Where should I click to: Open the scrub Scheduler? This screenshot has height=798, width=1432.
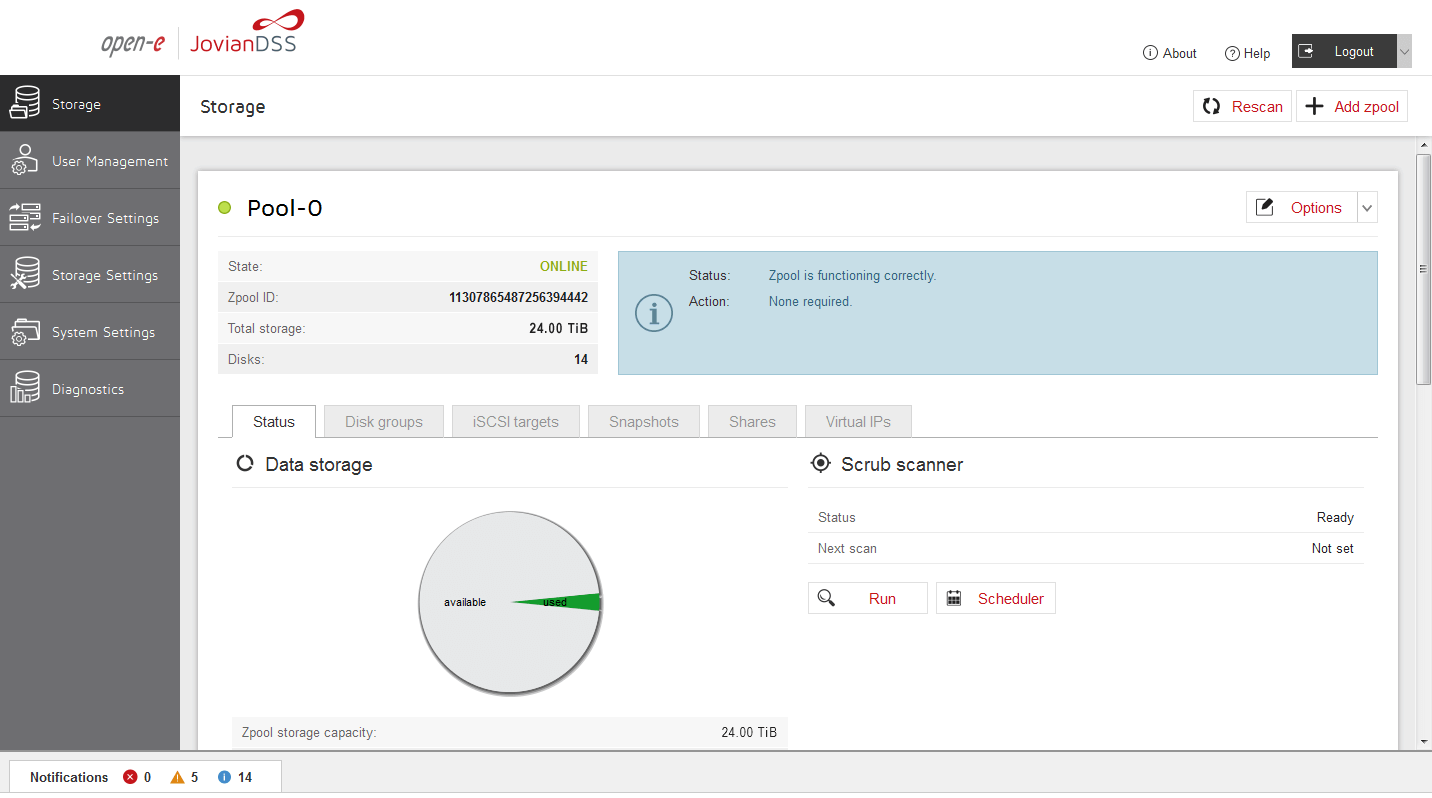[996, 599]
